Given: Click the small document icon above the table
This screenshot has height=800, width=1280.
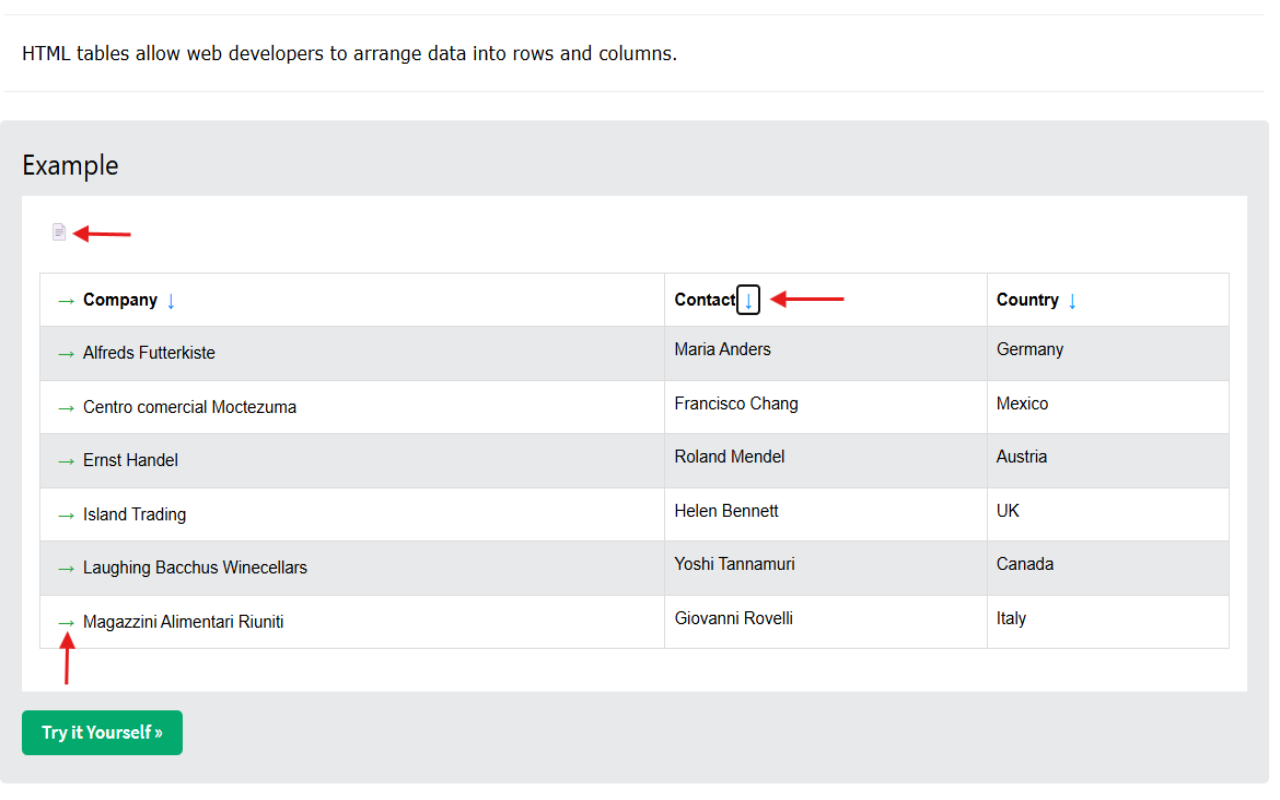Looking at the screenshot, I should coord(59,232).
